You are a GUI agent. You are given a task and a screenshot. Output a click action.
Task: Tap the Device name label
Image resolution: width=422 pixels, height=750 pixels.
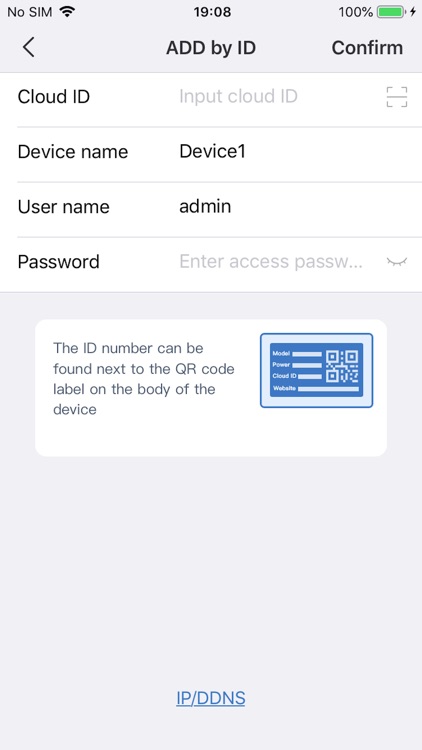73,152
